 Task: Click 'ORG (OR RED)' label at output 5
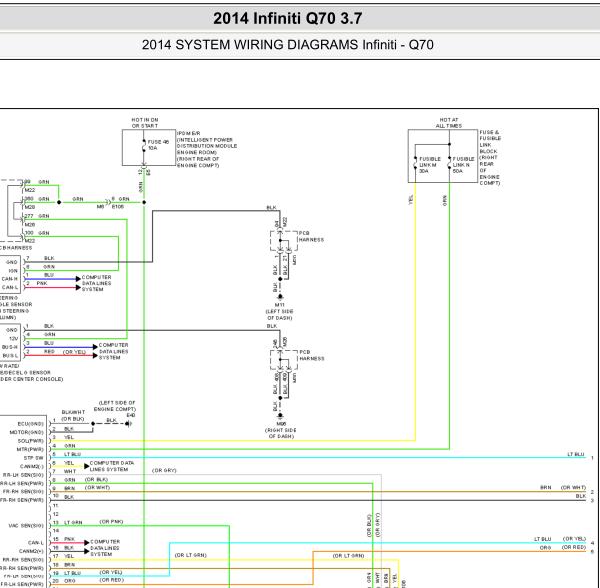(562, 547)
